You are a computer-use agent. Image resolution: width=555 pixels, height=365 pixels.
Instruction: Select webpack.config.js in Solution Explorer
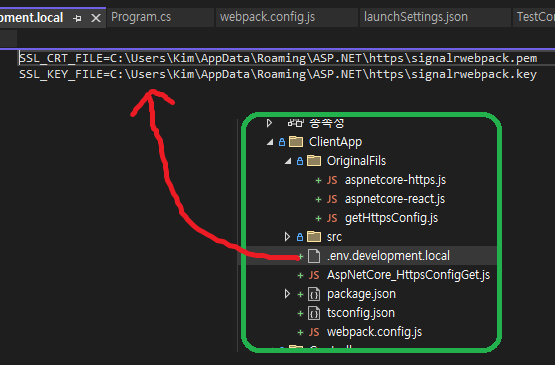pyautogui.click(x=374, y=332)
